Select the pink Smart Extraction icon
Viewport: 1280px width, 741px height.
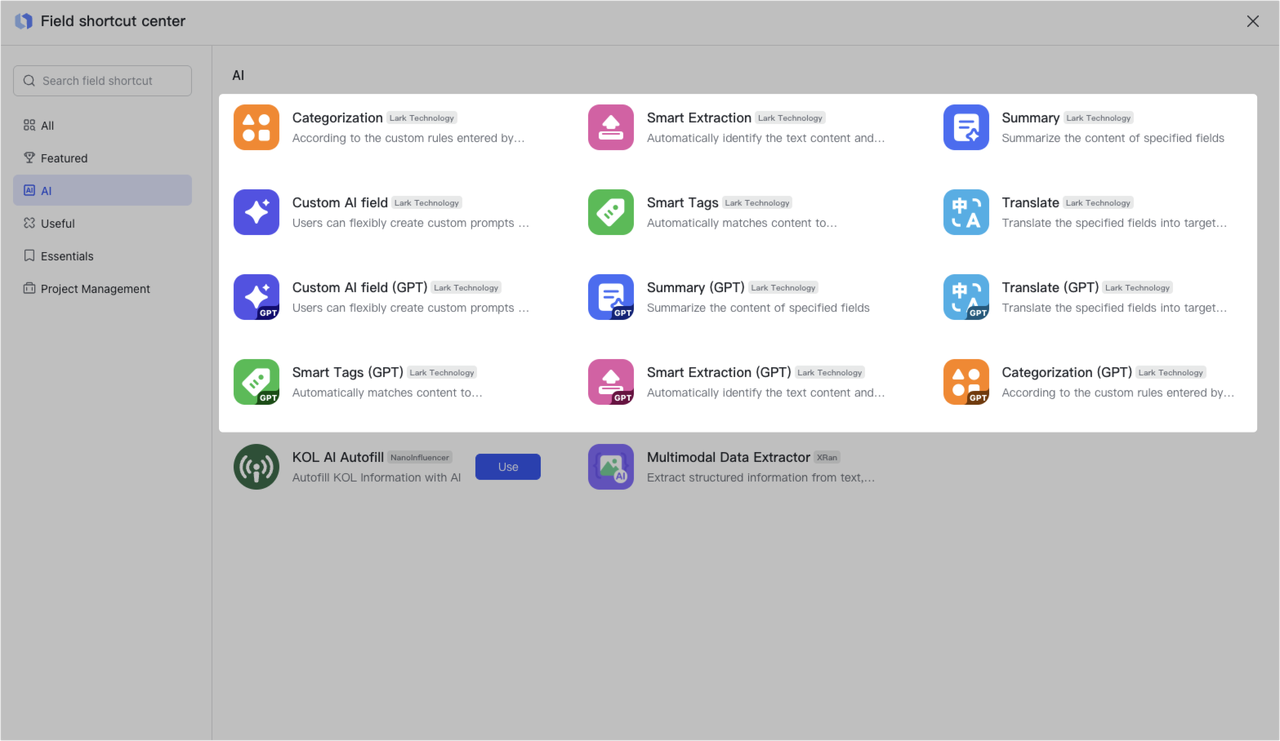pos(611,127)
